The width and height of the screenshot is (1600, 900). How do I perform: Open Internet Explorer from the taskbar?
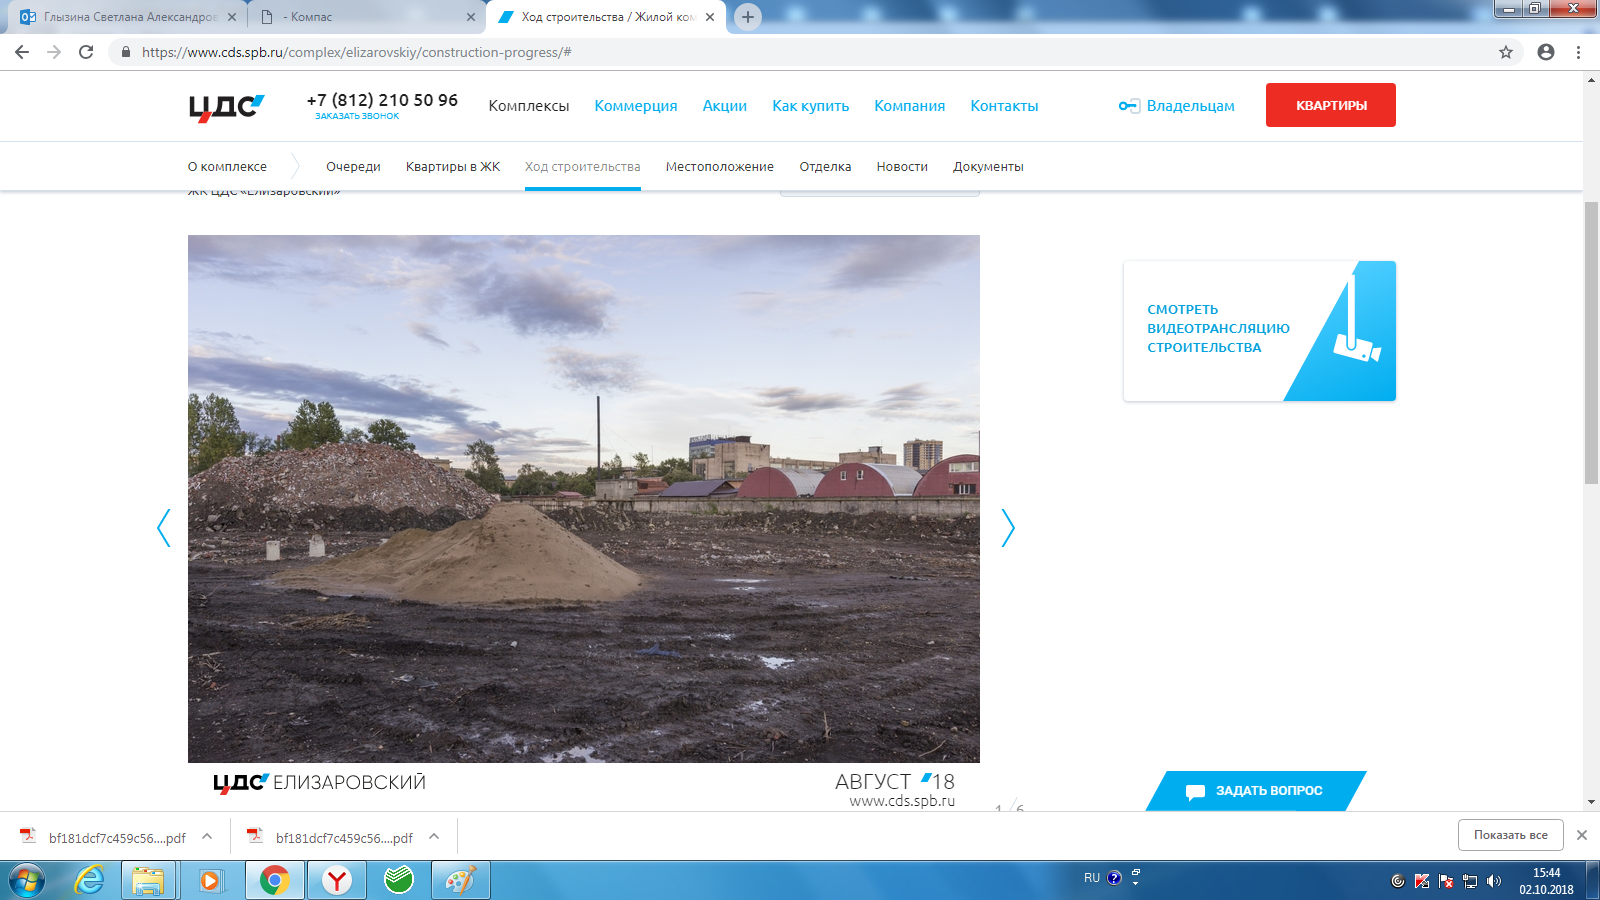(x=89, y=880)
